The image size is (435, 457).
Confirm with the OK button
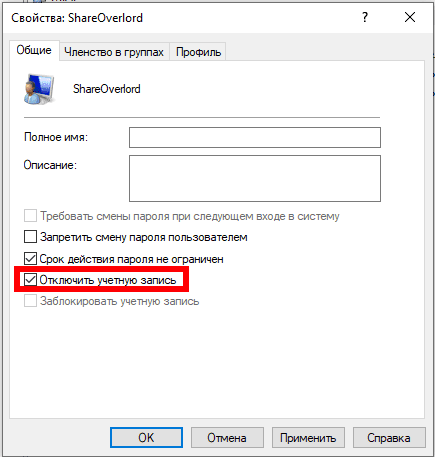click(x=146, y=437)
